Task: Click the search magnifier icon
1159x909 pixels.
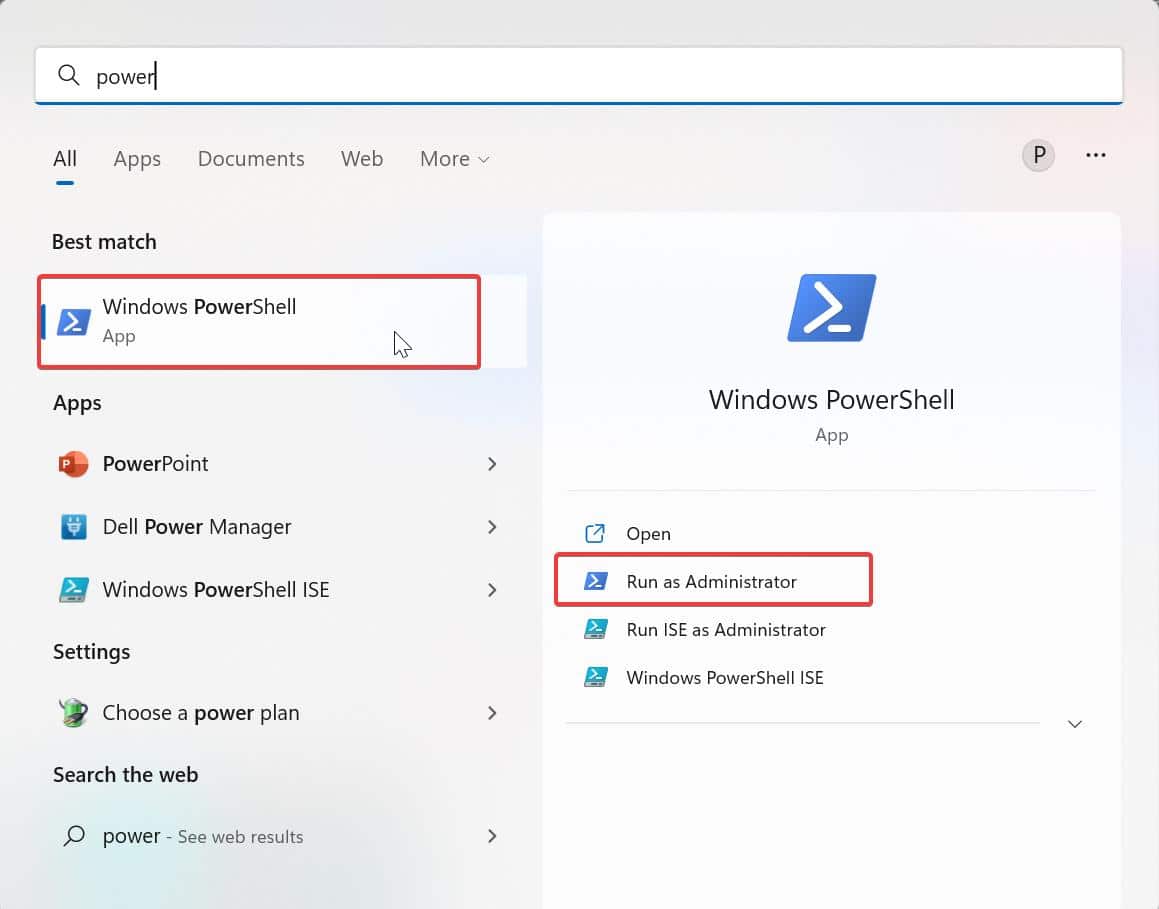Action: coord(68,75)
